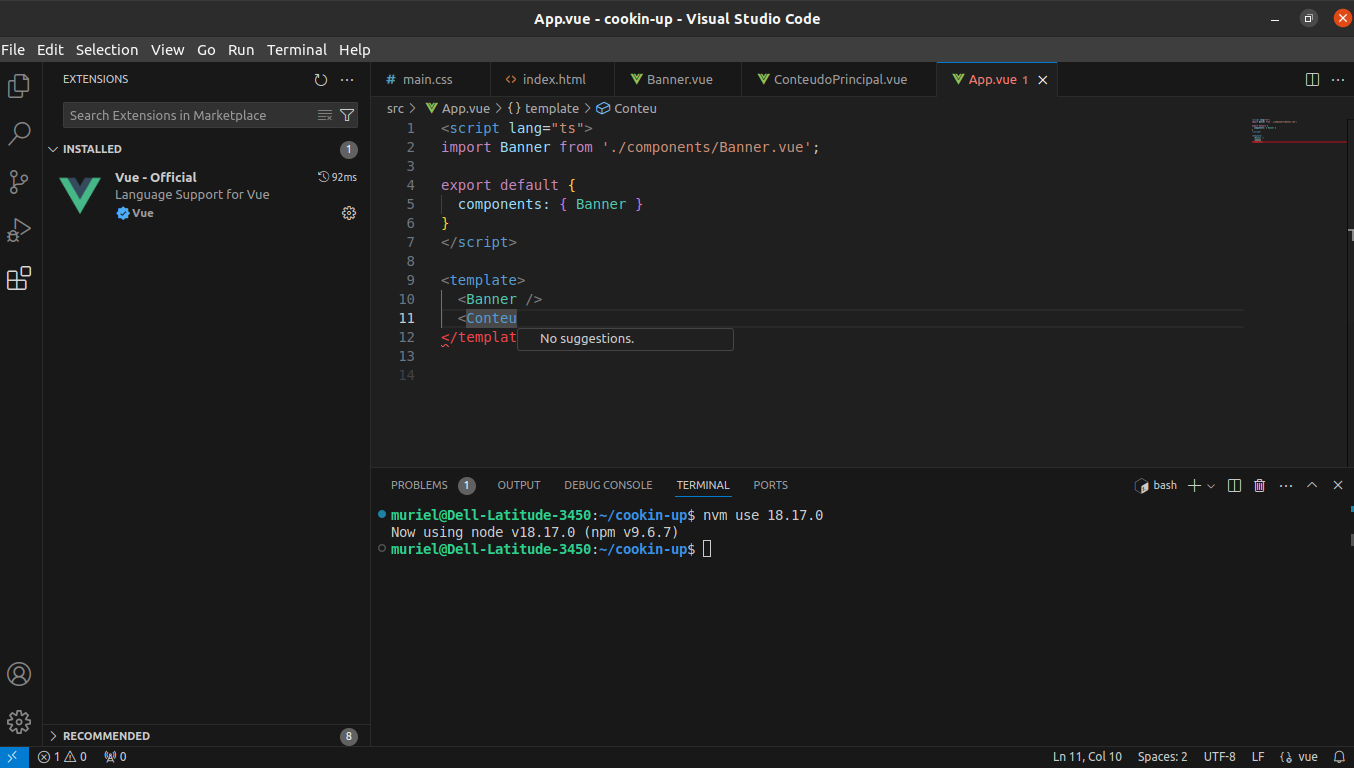Click the 92ms activation time label
This screenshot has width=1354, height=768.
338,177
